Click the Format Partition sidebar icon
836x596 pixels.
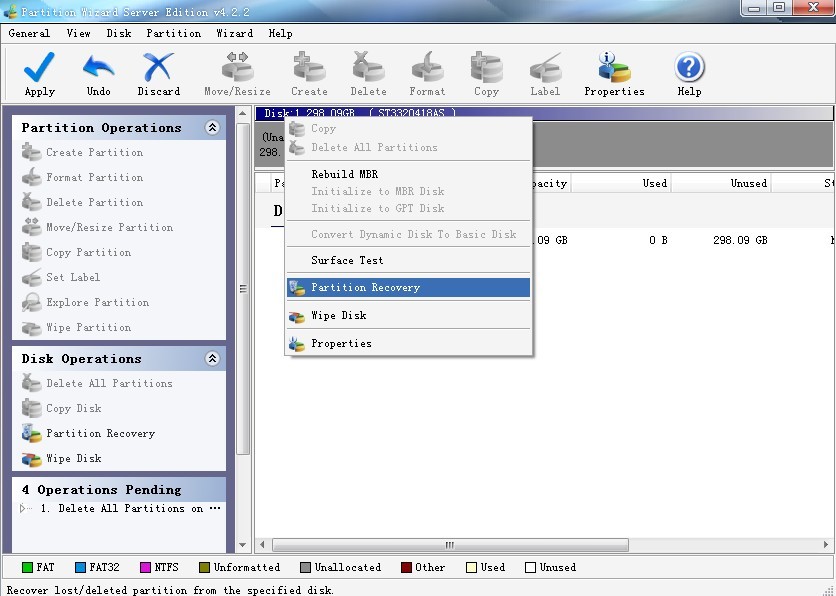point(31,177)
